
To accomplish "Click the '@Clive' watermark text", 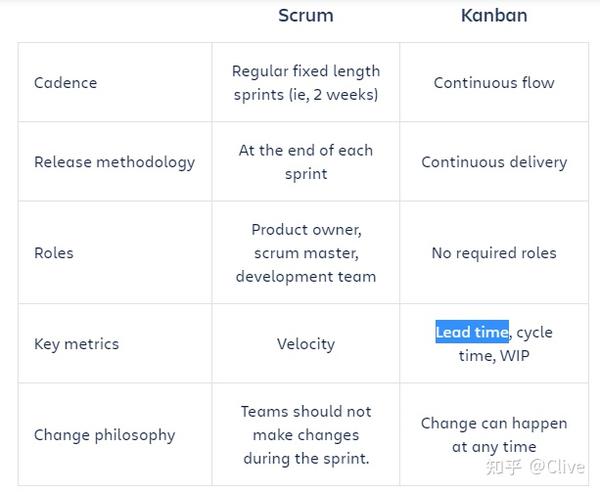I will [556, 467].
